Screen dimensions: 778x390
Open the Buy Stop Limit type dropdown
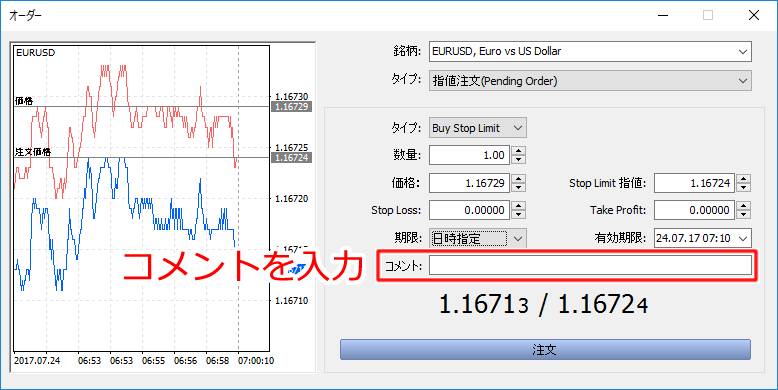tap(477, 128)
